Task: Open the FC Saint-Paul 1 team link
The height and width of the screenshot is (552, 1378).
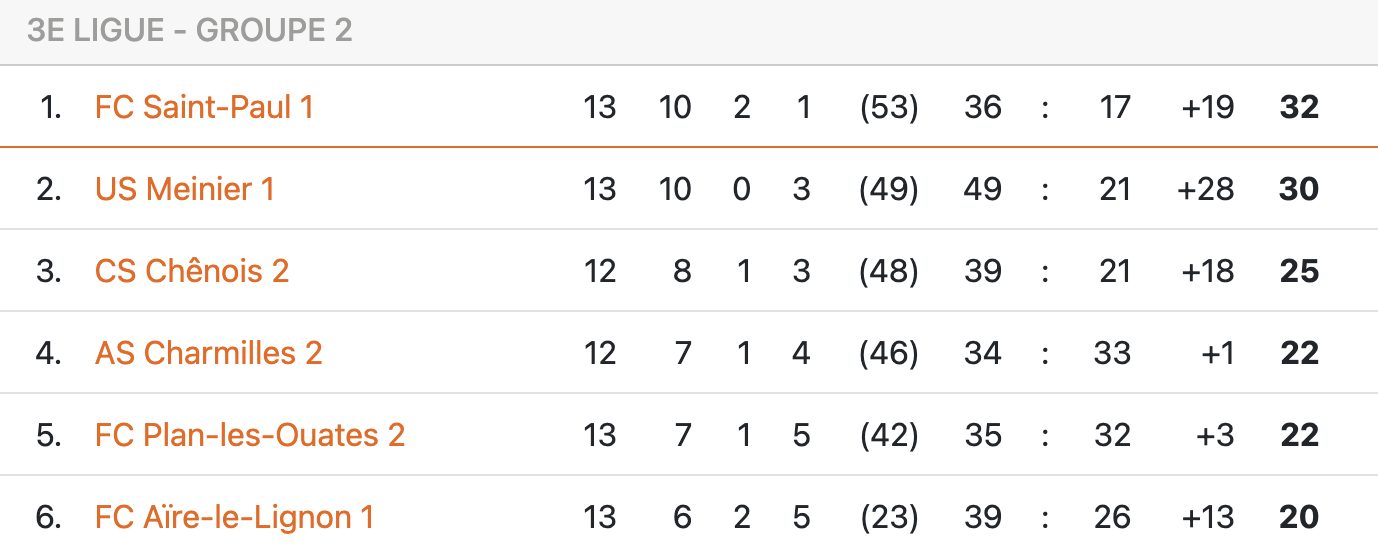Action: coord(204,107)
